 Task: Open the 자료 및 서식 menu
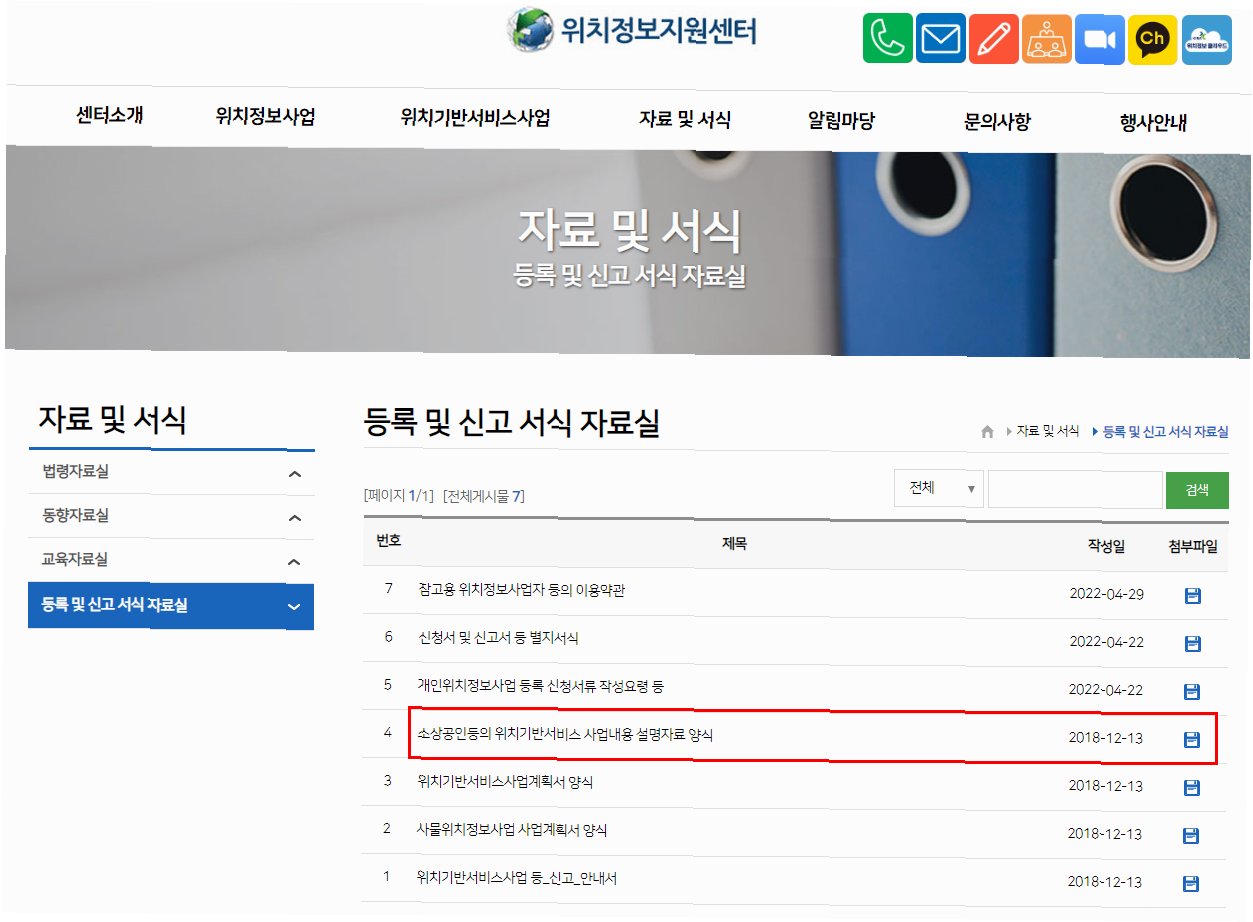pyautogui.click(x=685, y=120)
